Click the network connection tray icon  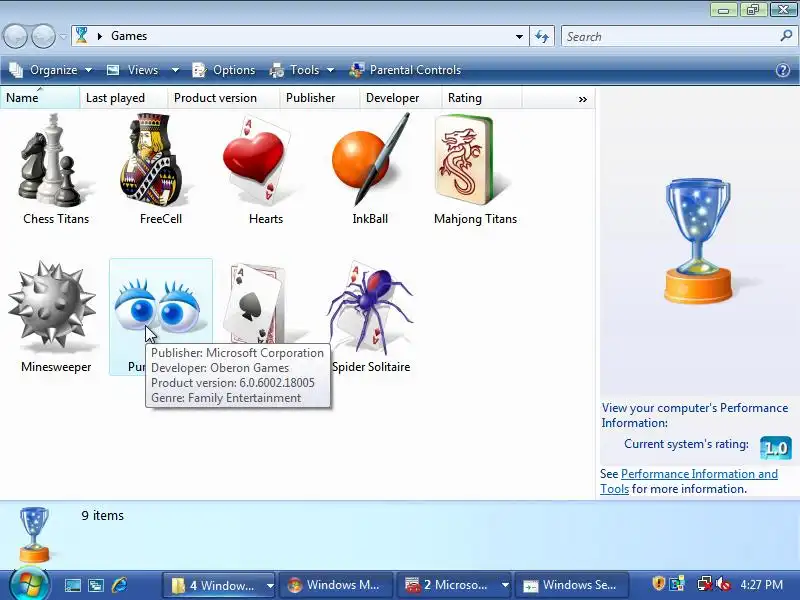coord(705,584)
